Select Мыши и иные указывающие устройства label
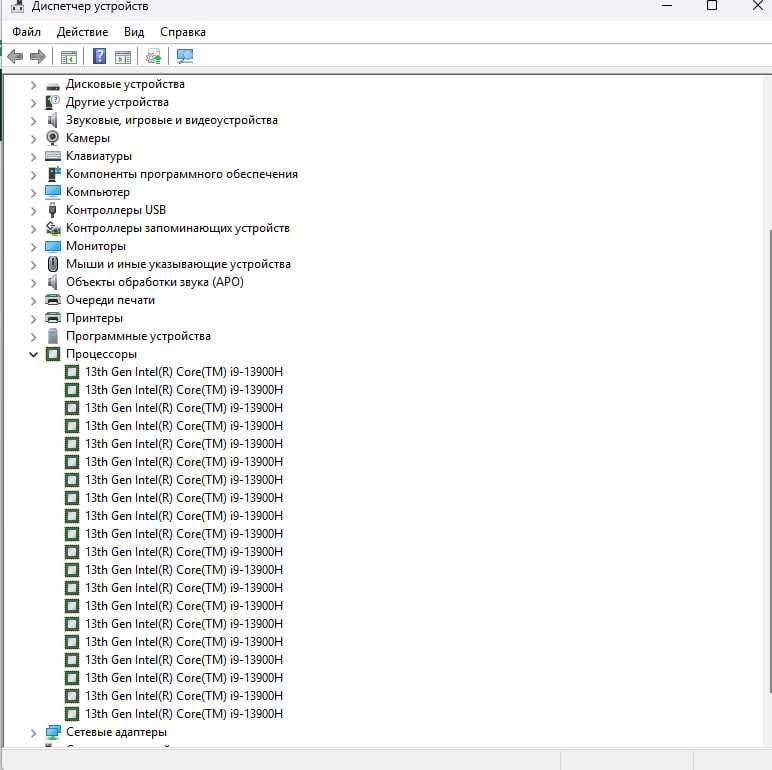 pyautogui.click(x=178, y=264)
